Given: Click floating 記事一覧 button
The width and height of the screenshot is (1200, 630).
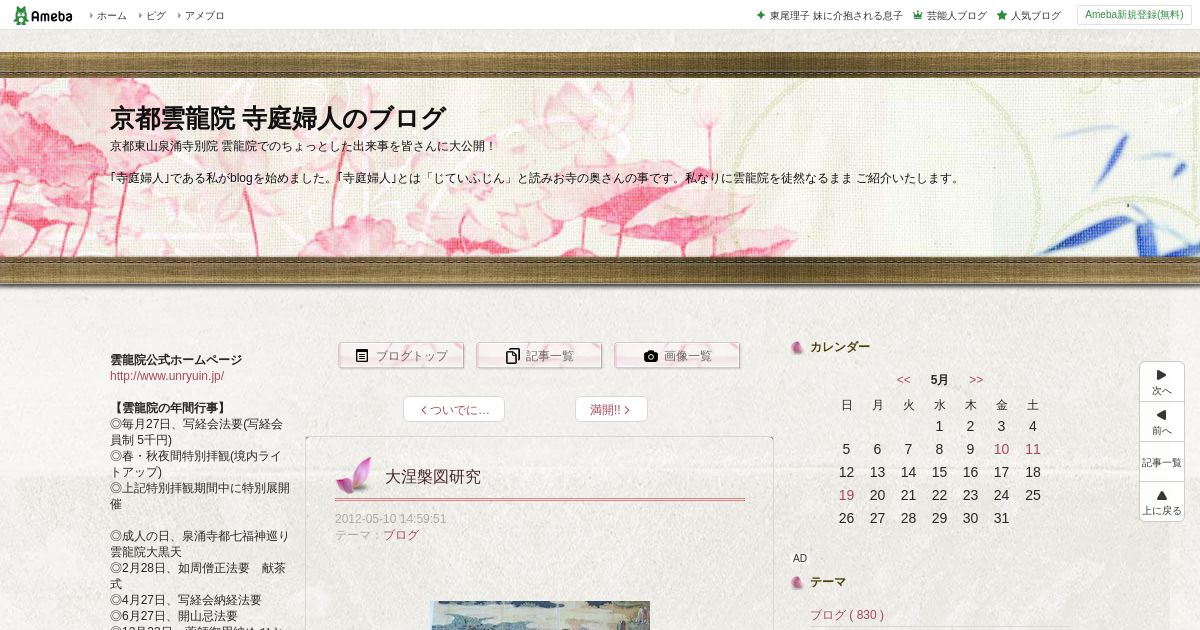Looking at the screenshot, I should [x=1162, y=462].
